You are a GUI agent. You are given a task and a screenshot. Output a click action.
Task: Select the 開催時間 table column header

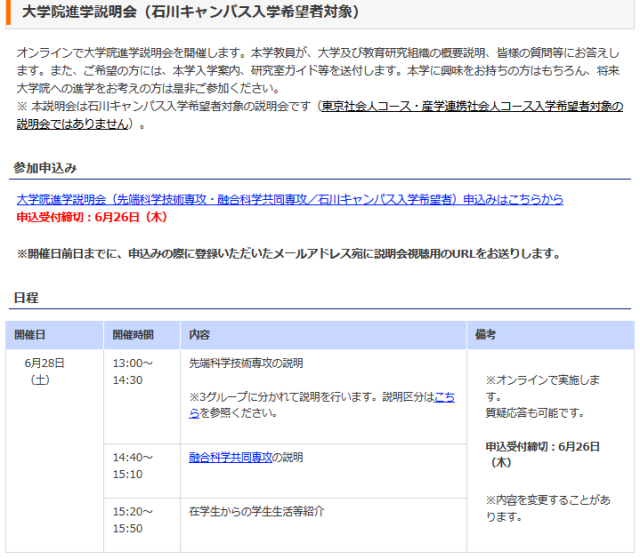133,334
